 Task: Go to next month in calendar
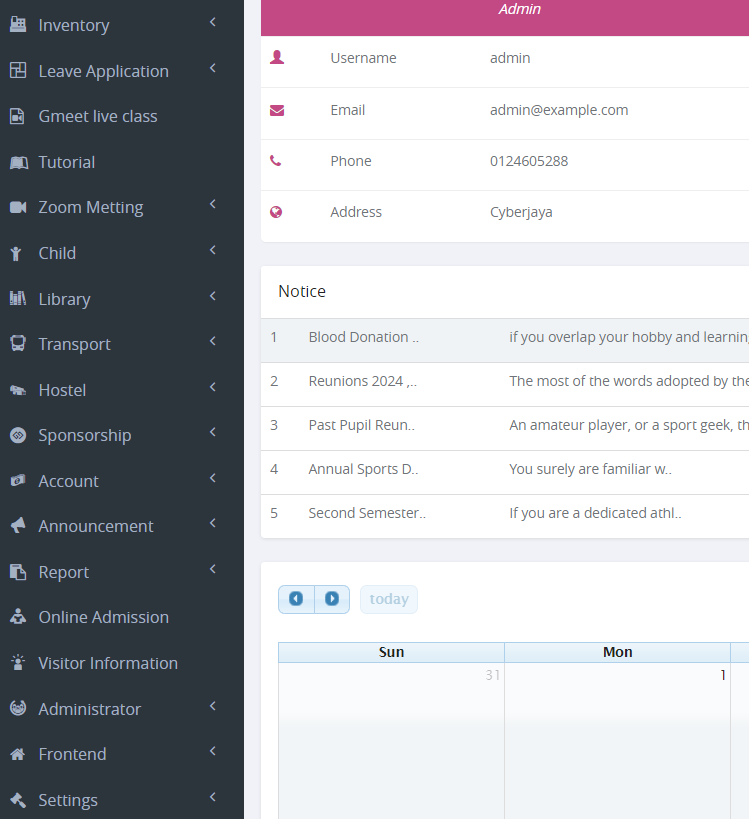click(x=332, y=599)
